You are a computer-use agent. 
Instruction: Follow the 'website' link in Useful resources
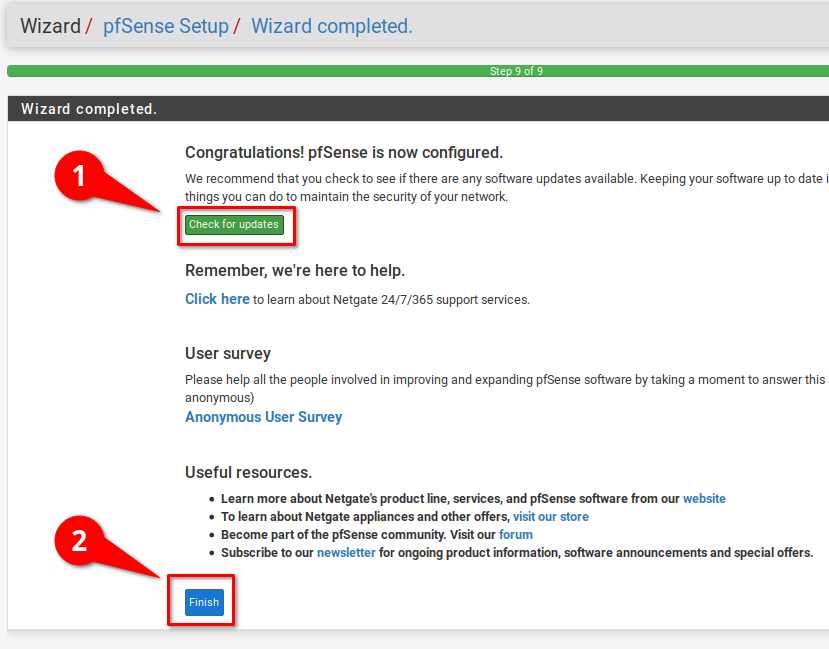pyautogui.click(x=704, y=499)
